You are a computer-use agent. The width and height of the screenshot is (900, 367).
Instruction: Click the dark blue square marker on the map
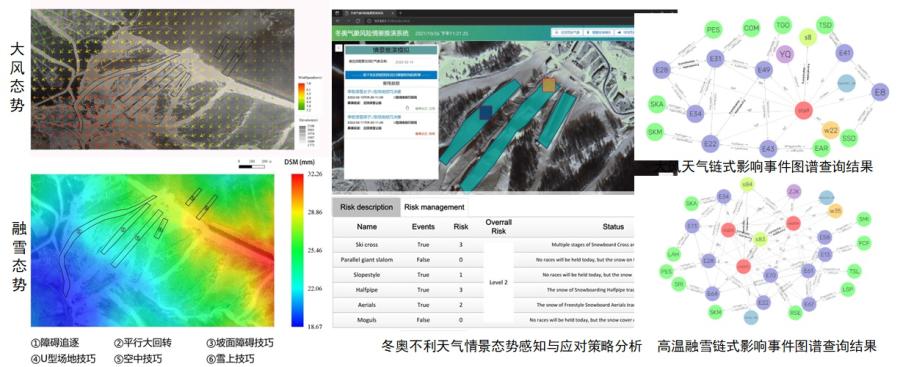click(486, 113)
